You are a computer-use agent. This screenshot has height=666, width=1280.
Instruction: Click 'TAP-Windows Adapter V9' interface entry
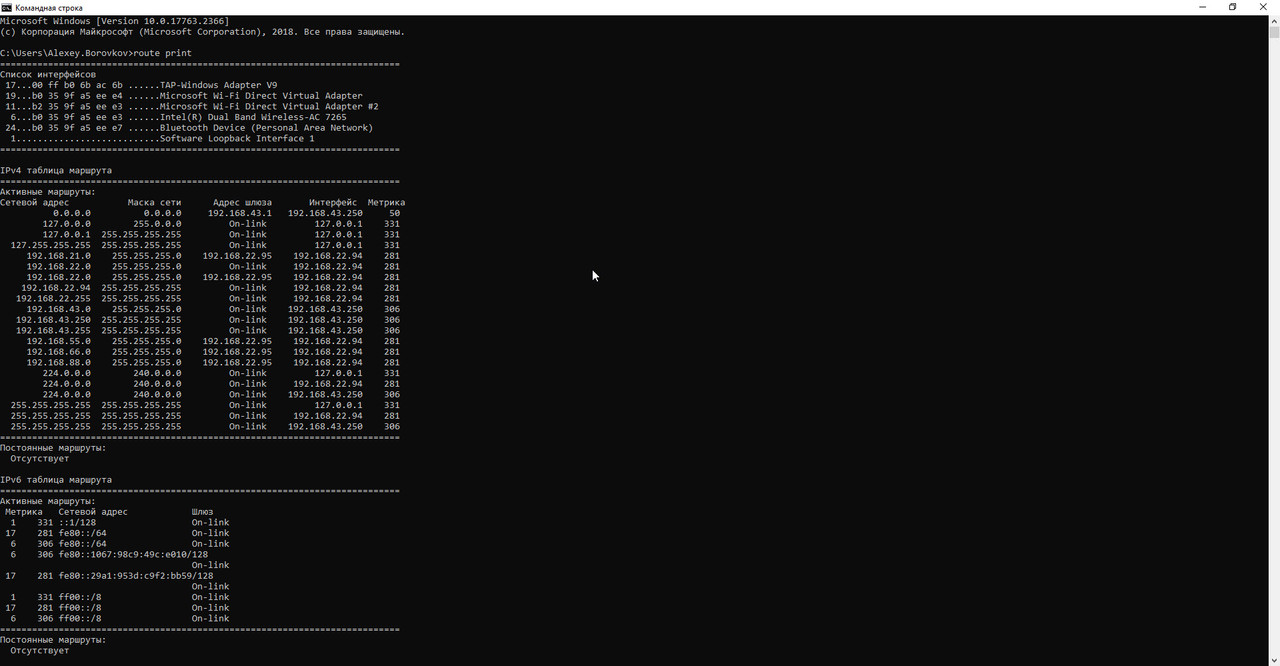click(219, 85)
